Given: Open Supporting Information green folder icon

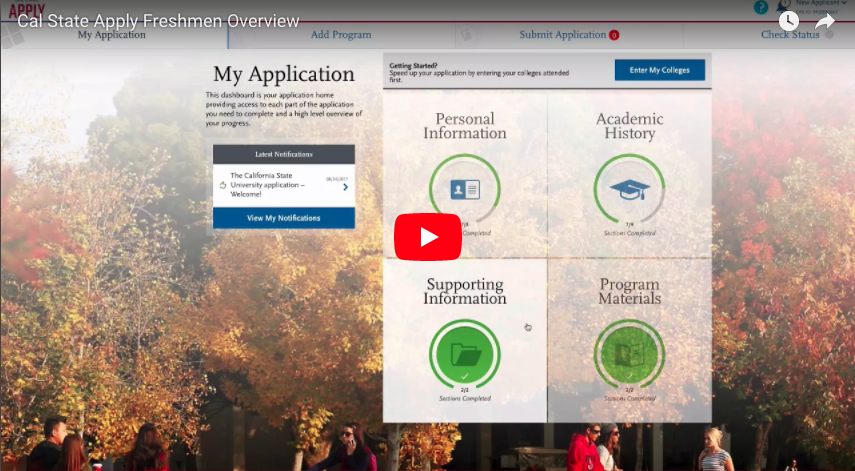Looking at the screenshot, I should pyautogui.click(x=465, y=355).
